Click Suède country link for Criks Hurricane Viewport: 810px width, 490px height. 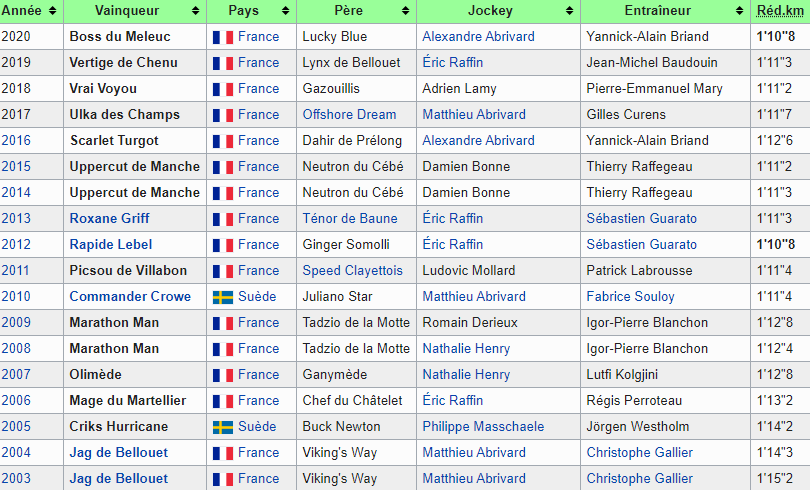pyautogui.click(x=257, y=427)
